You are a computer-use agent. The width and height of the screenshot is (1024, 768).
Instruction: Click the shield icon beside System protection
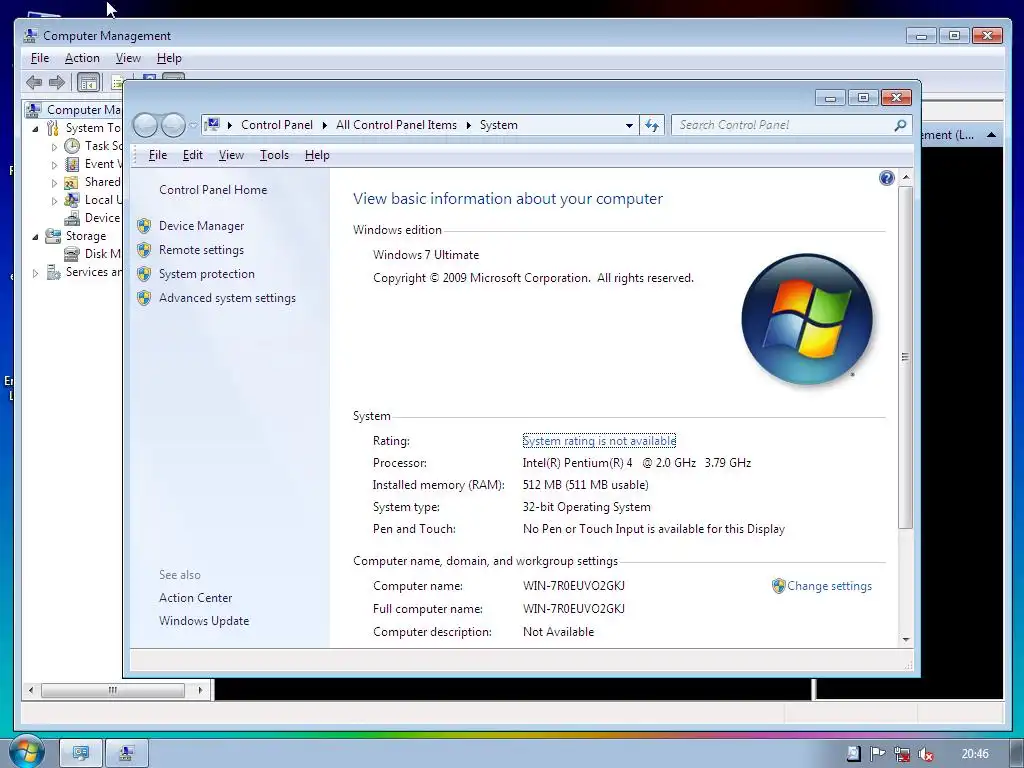[x=144, y=274]
